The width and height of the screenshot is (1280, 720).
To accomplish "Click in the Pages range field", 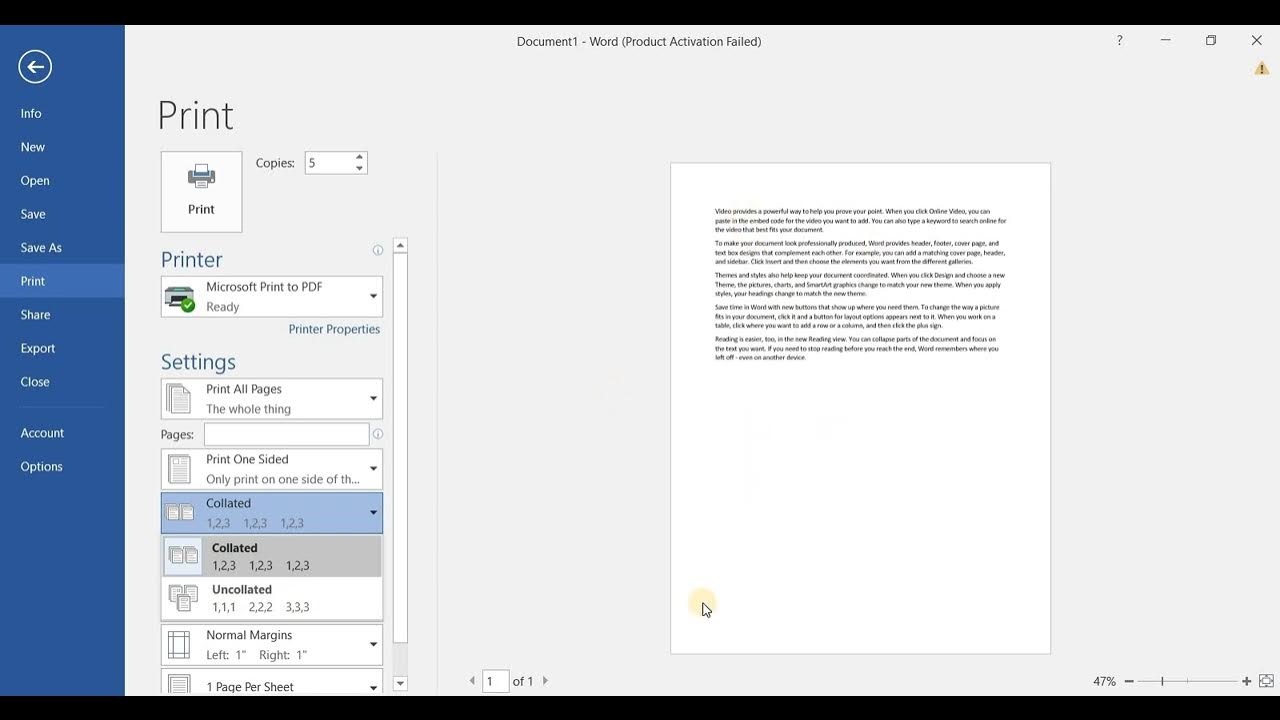I will coord(287,434).
